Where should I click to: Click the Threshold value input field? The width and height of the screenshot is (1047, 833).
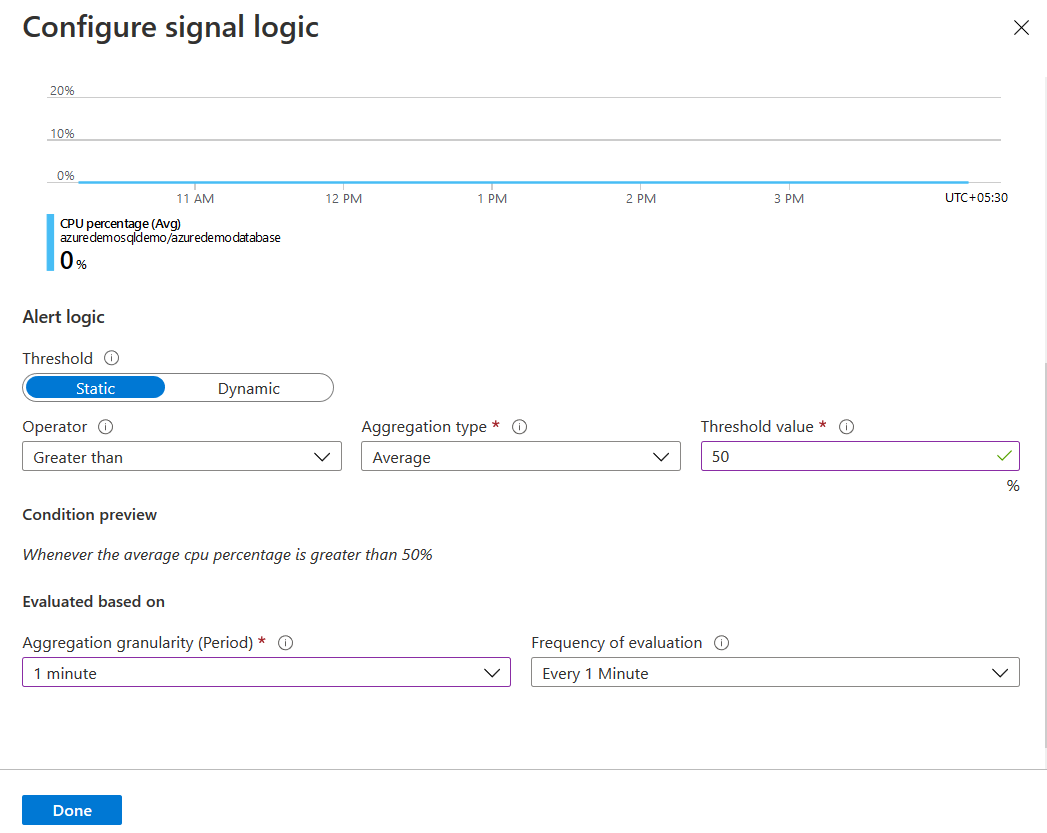click(x=850, y=457)
